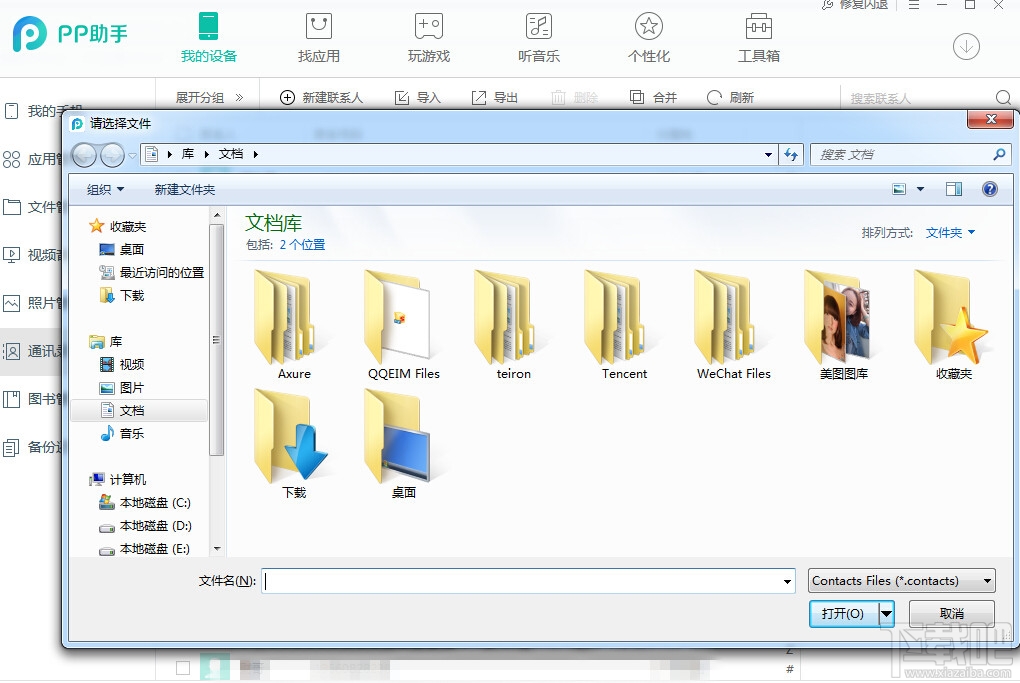1020x683 pixels.
Task: Open the 排列方式 文件夹 dropdown
Action: [950, 232]
